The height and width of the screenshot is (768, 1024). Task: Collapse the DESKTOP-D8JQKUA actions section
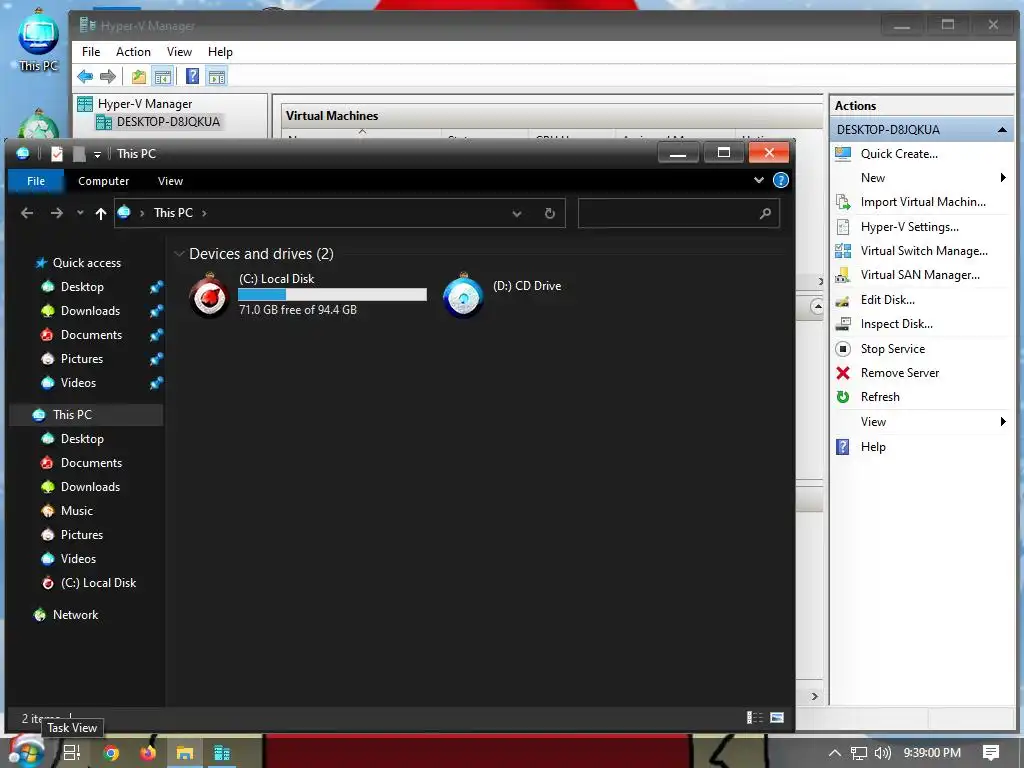(1002, 130)
